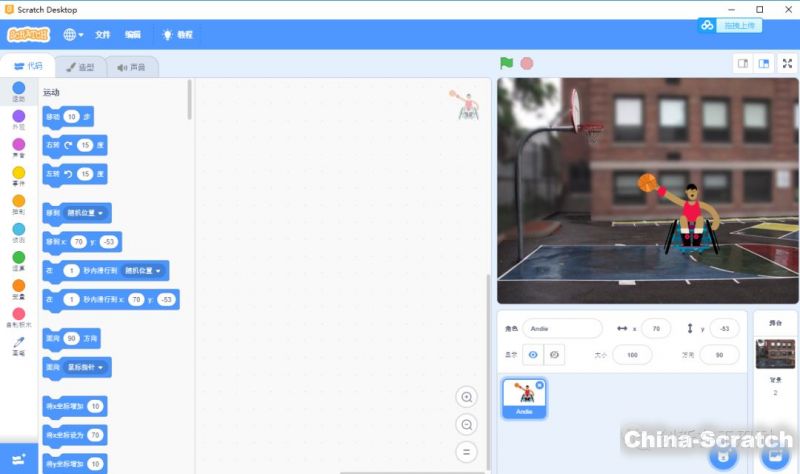Open the 教程 (Tutorials) button
The height and width of the screenshot is (474, 800).
coord(177,34)
